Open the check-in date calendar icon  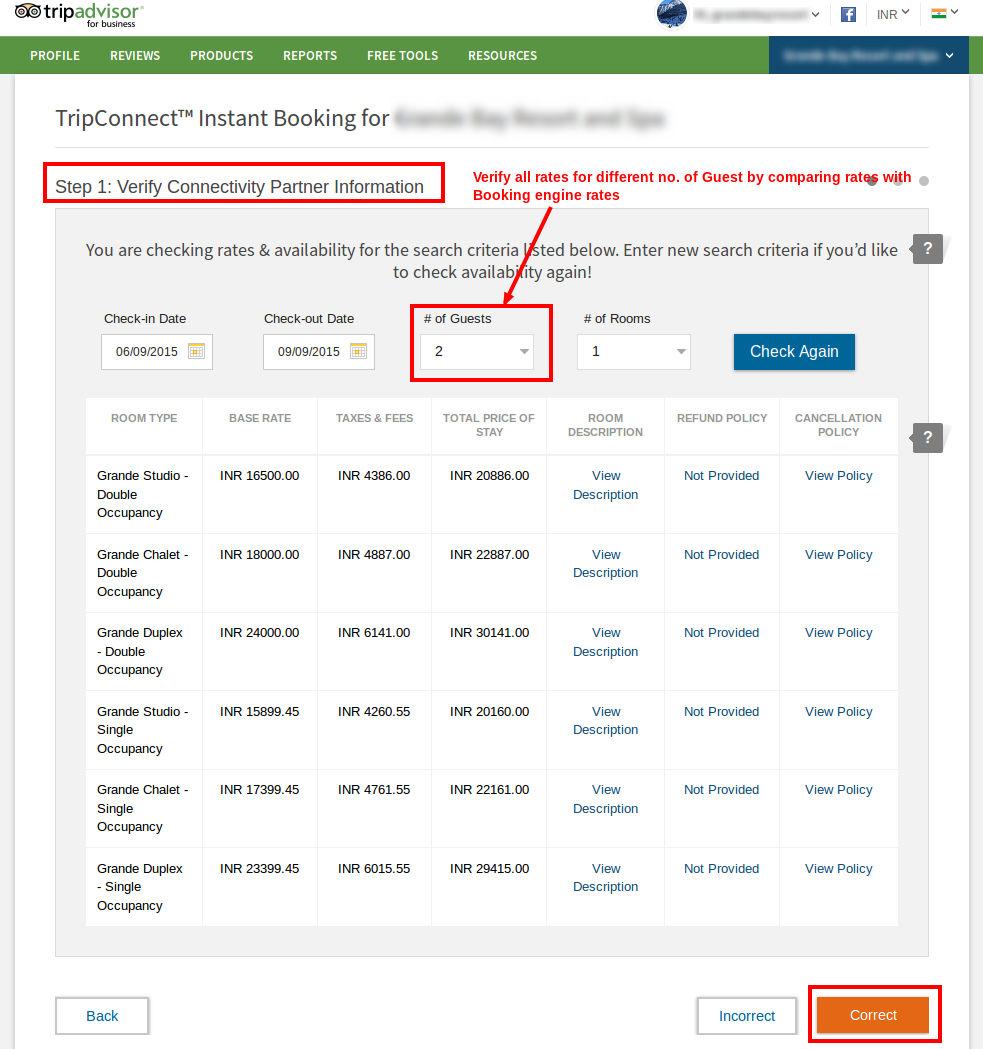click(196, 351)
